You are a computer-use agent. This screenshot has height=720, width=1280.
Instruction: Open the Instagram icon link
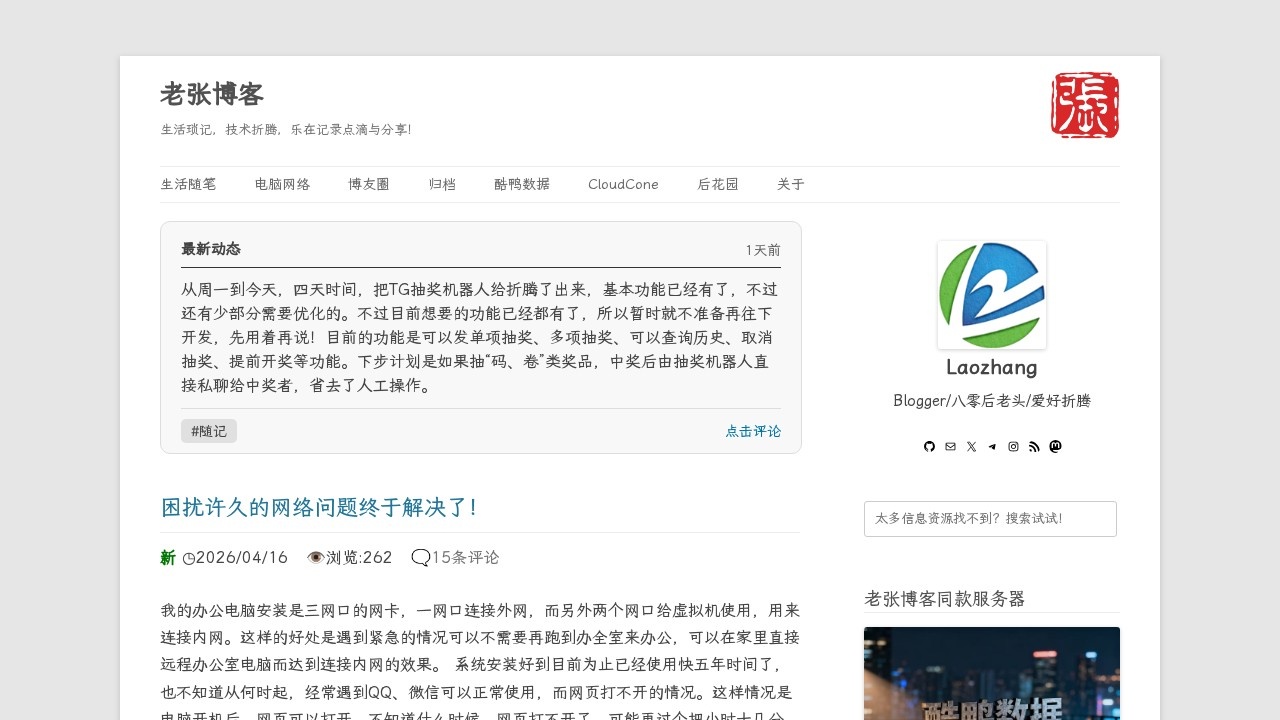click(x=1013, y=447)
